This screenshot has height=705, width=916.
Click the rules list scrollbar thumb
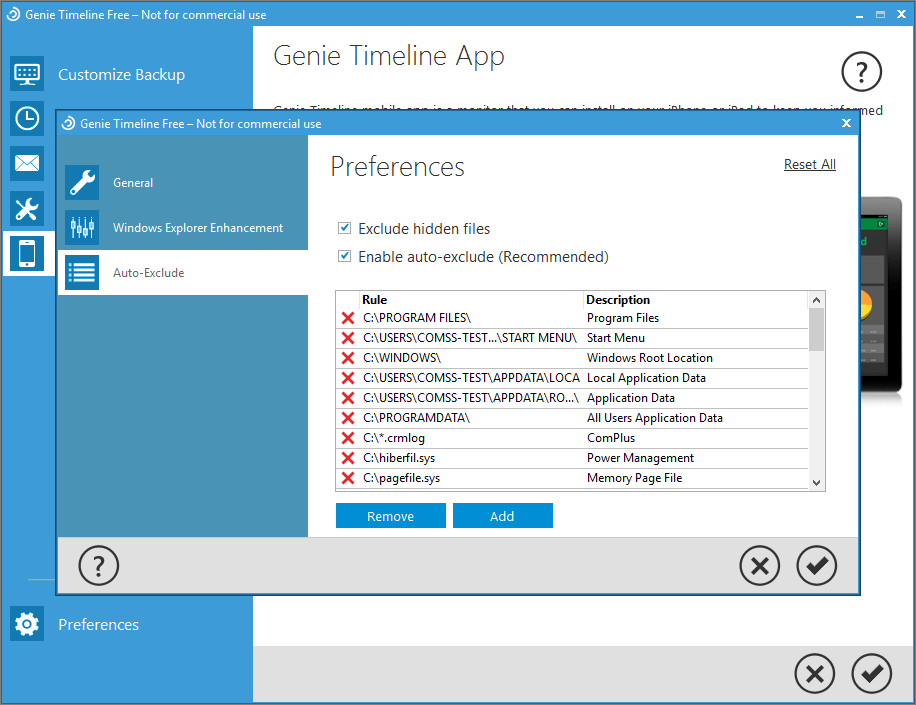[x=816, y=329]
